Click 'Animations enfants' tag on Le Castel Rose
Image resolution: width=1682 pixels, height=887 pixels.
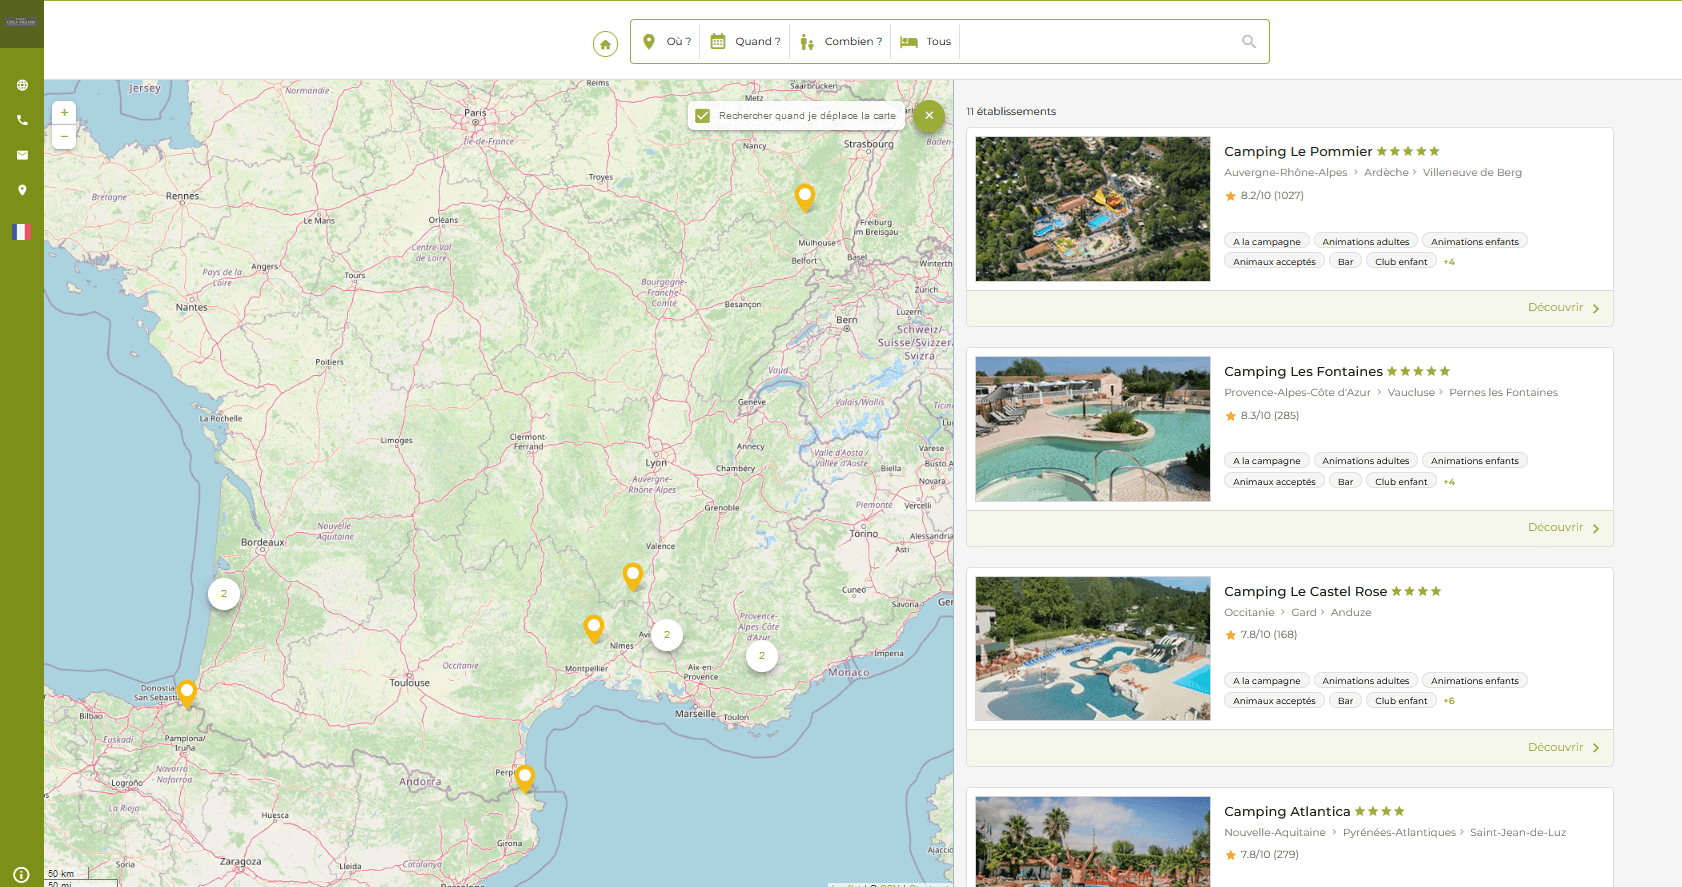coord(1475,681)
